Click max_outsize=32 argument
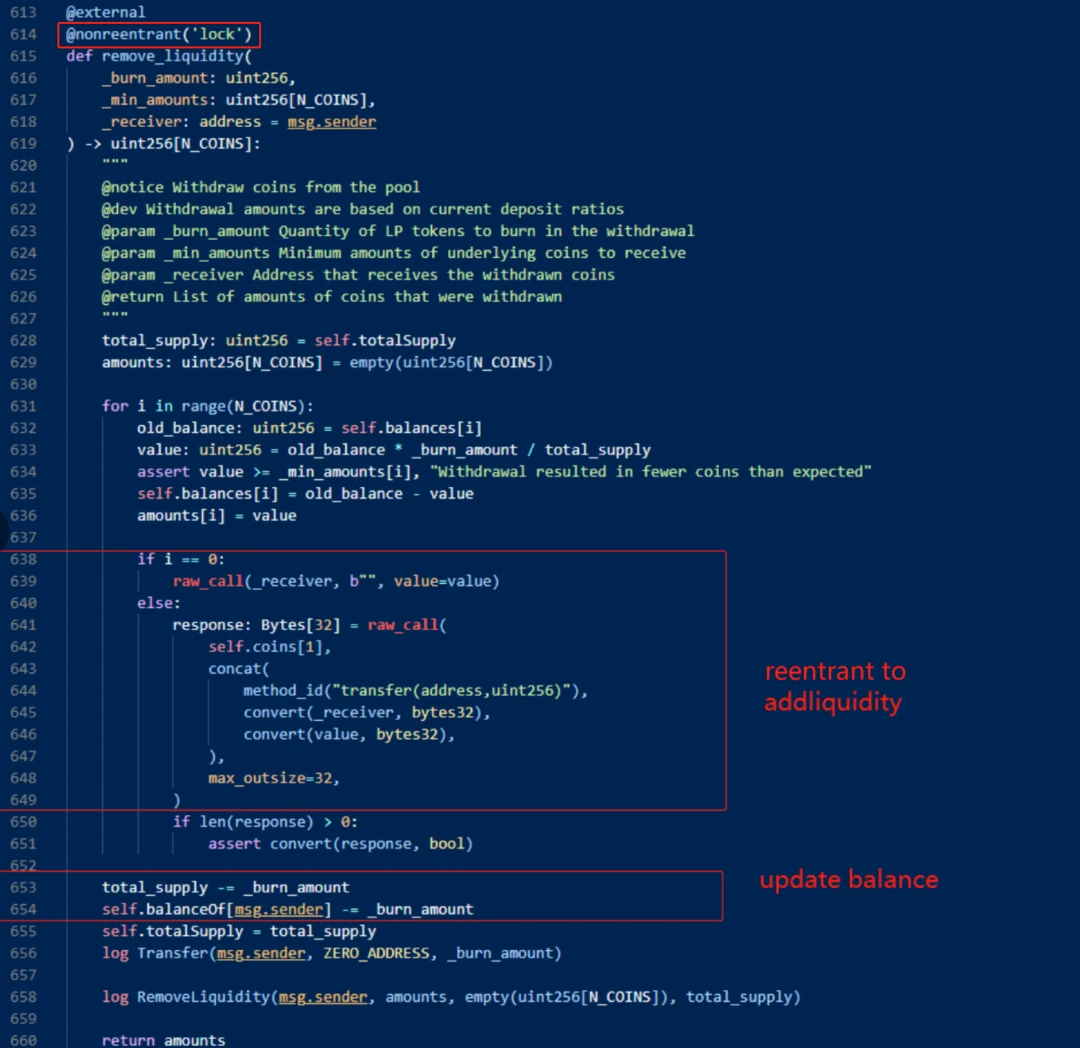The width and height of the screenshot is (1080, 1048). pos(281,778)
